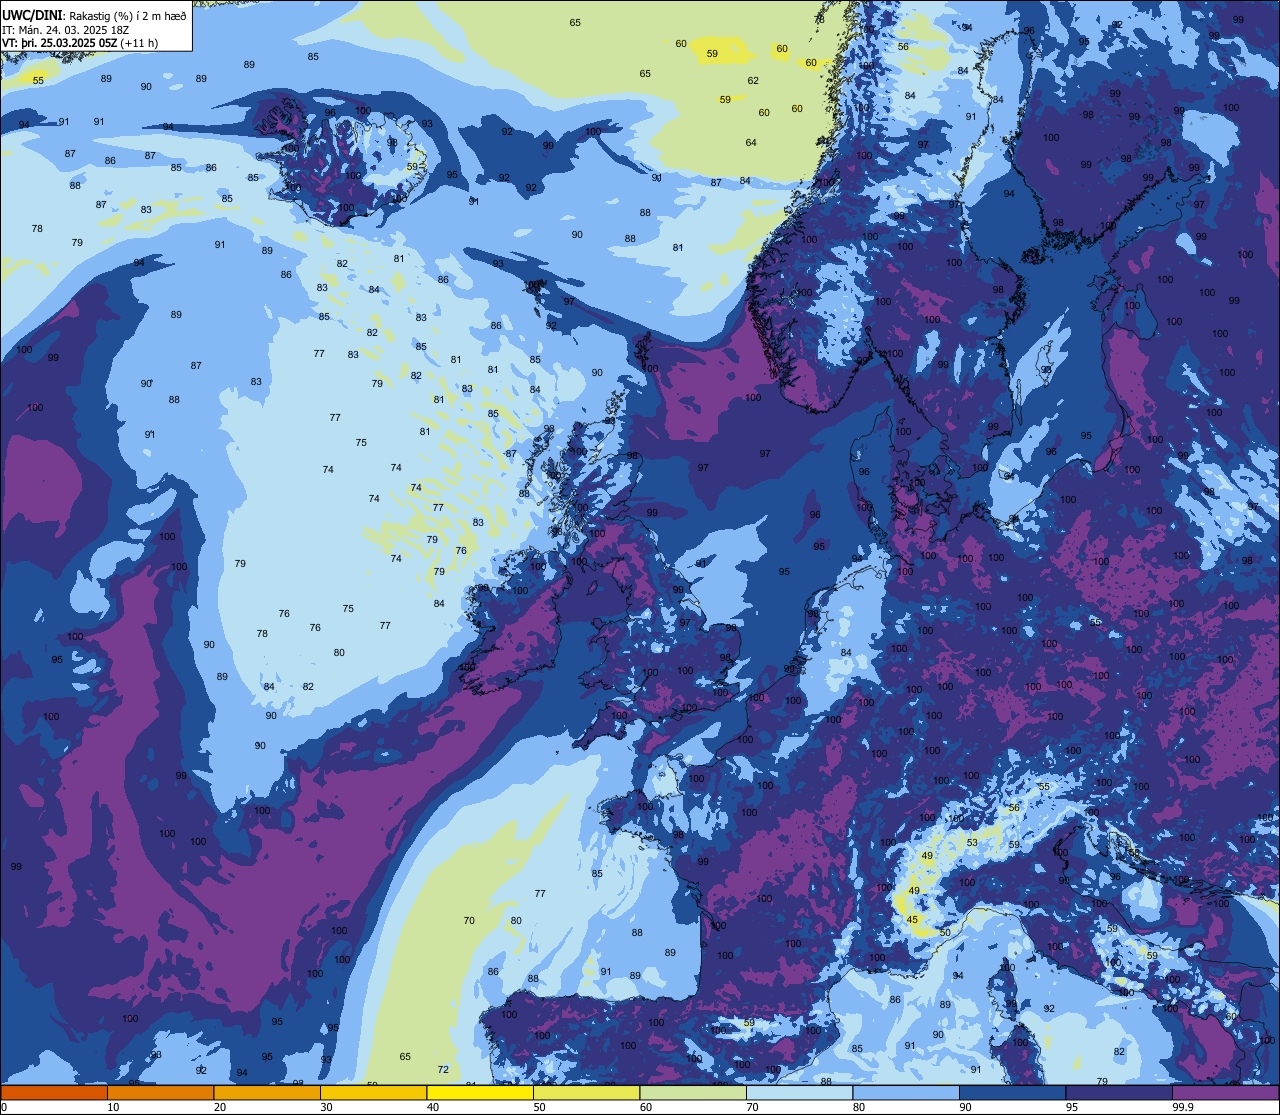Click the map value 62 in the northern sea
Screen dimensions: 1280x1115
point(753,81)
